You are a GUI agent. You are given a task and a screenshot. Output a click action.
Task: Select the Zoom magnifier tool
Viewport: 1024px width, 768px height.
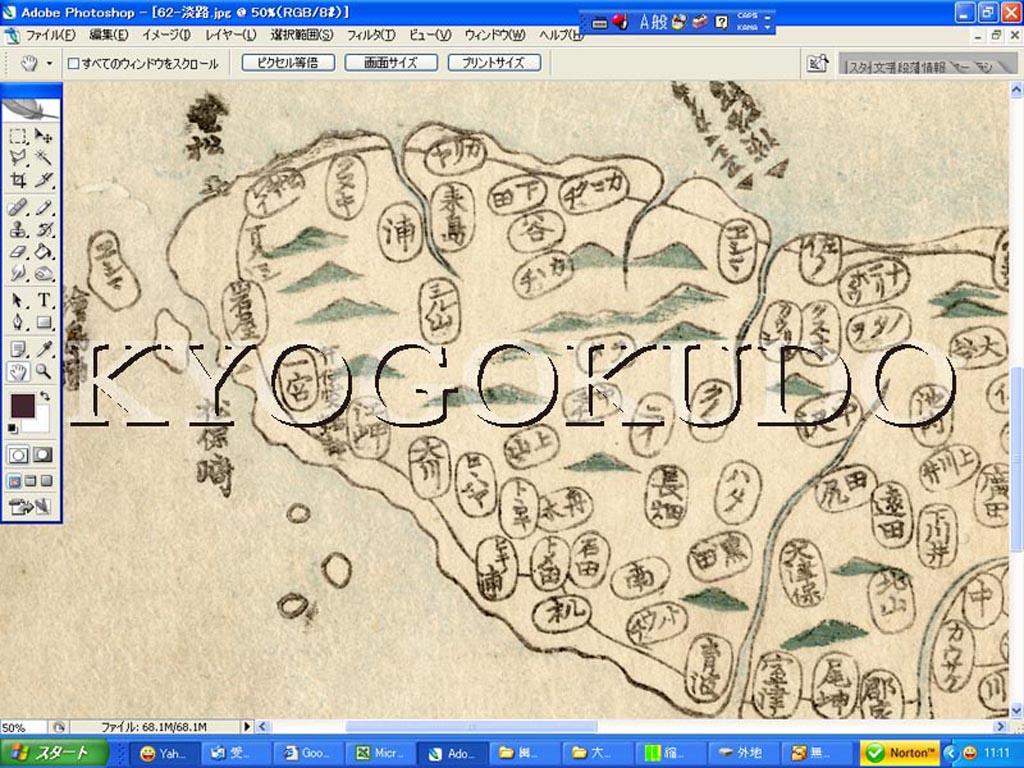(x=43, y=372)
